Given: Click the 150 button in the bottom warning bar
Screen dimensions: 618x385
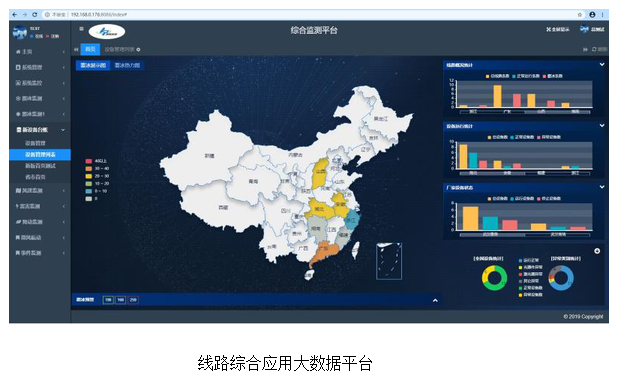Looking at the screenshot, I should click(x=108, y=300).
